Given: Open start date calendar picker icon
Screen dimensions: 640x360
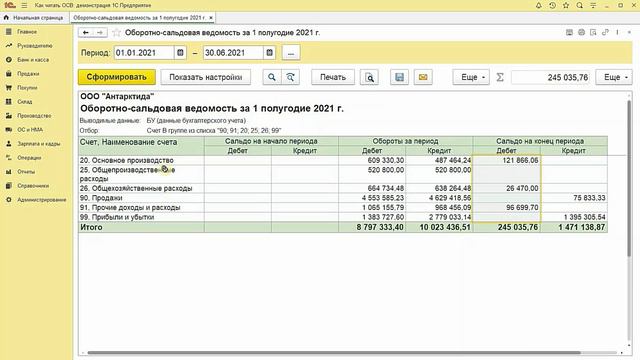Looking at the screenshot, I should point(180,53).
